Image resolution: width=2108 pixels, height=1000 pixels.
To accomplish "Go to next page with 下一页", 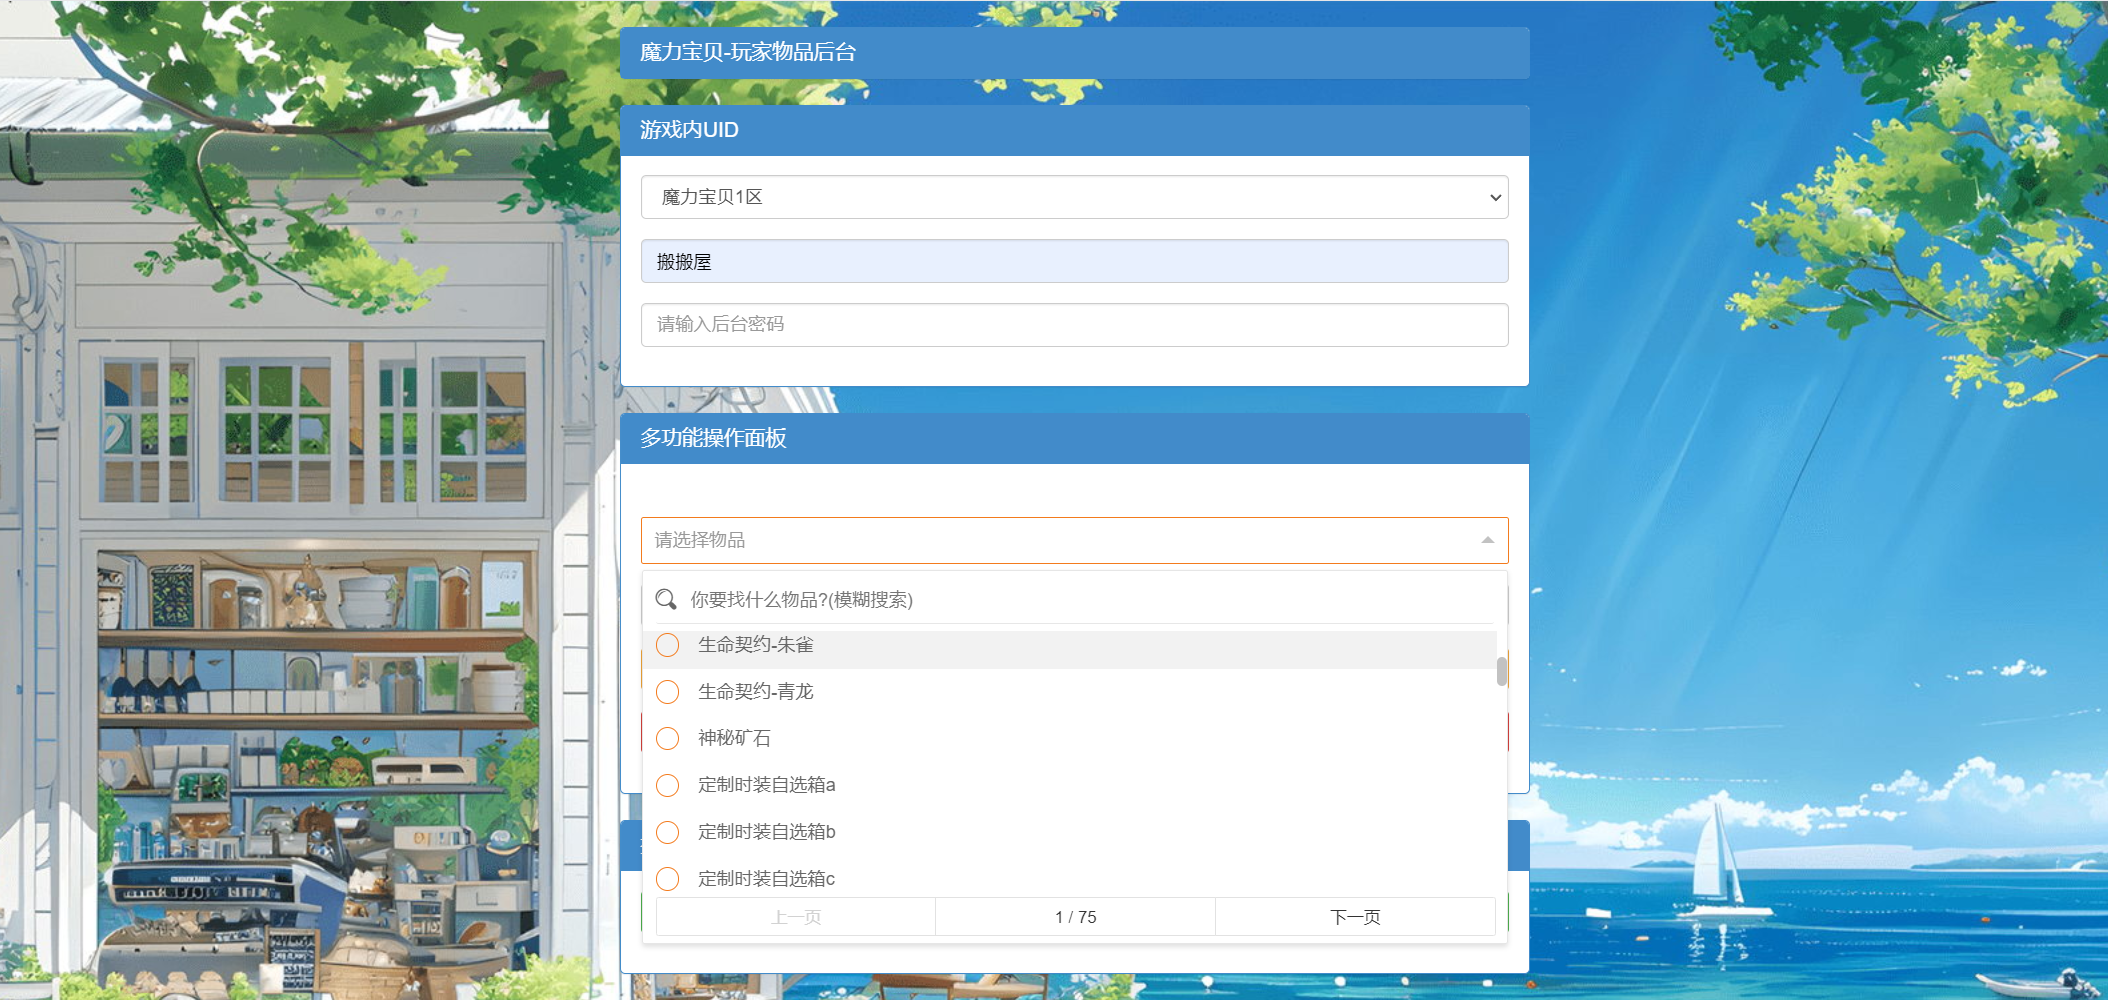I will (x=1355, y=917).
